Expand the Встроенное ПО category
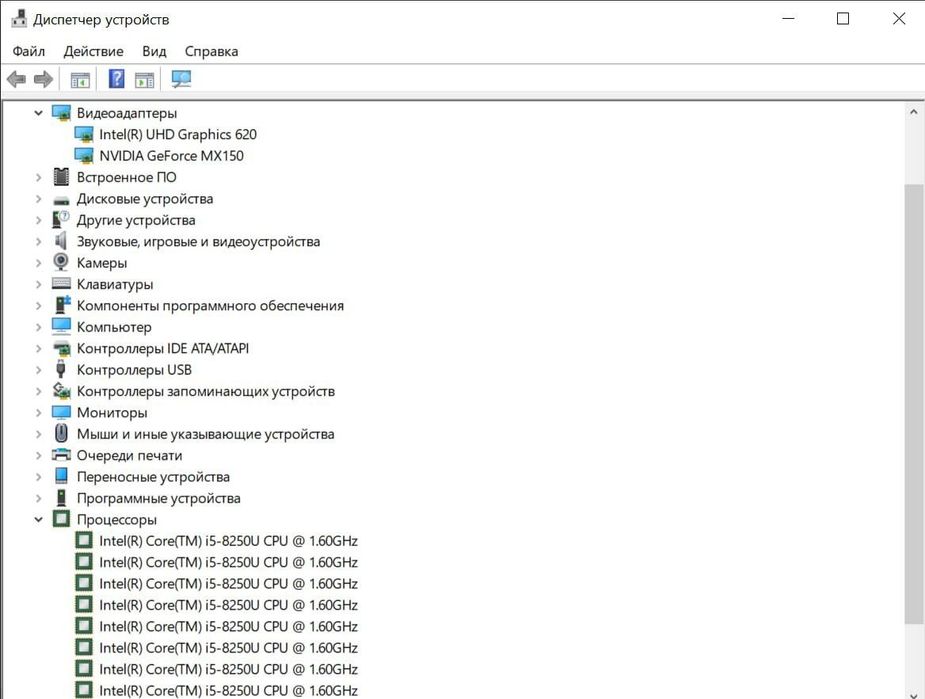 point(38,177)
